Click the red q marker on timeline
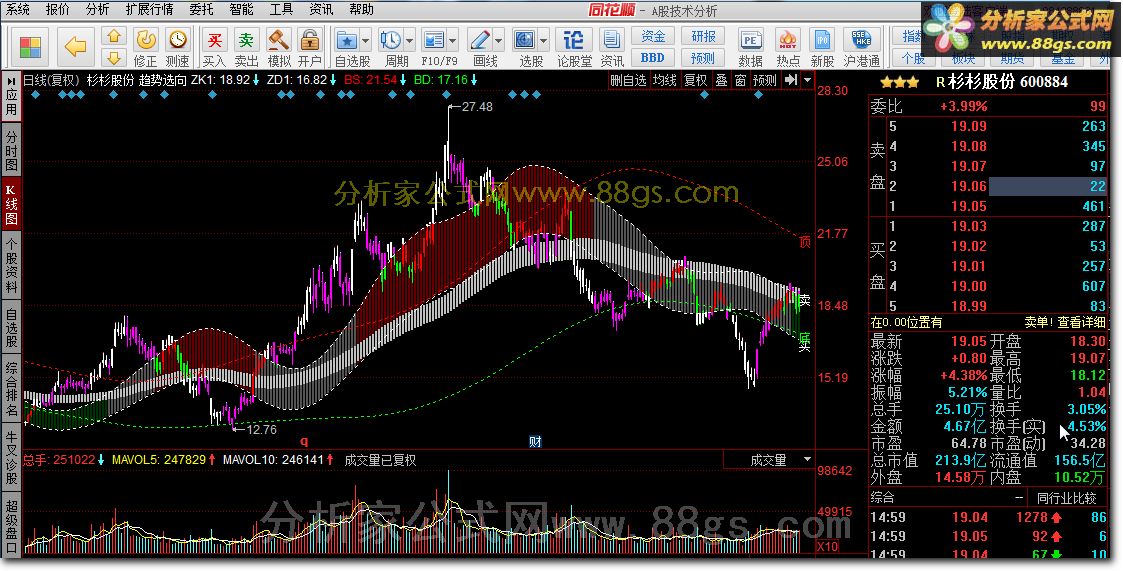 [304, 441]
